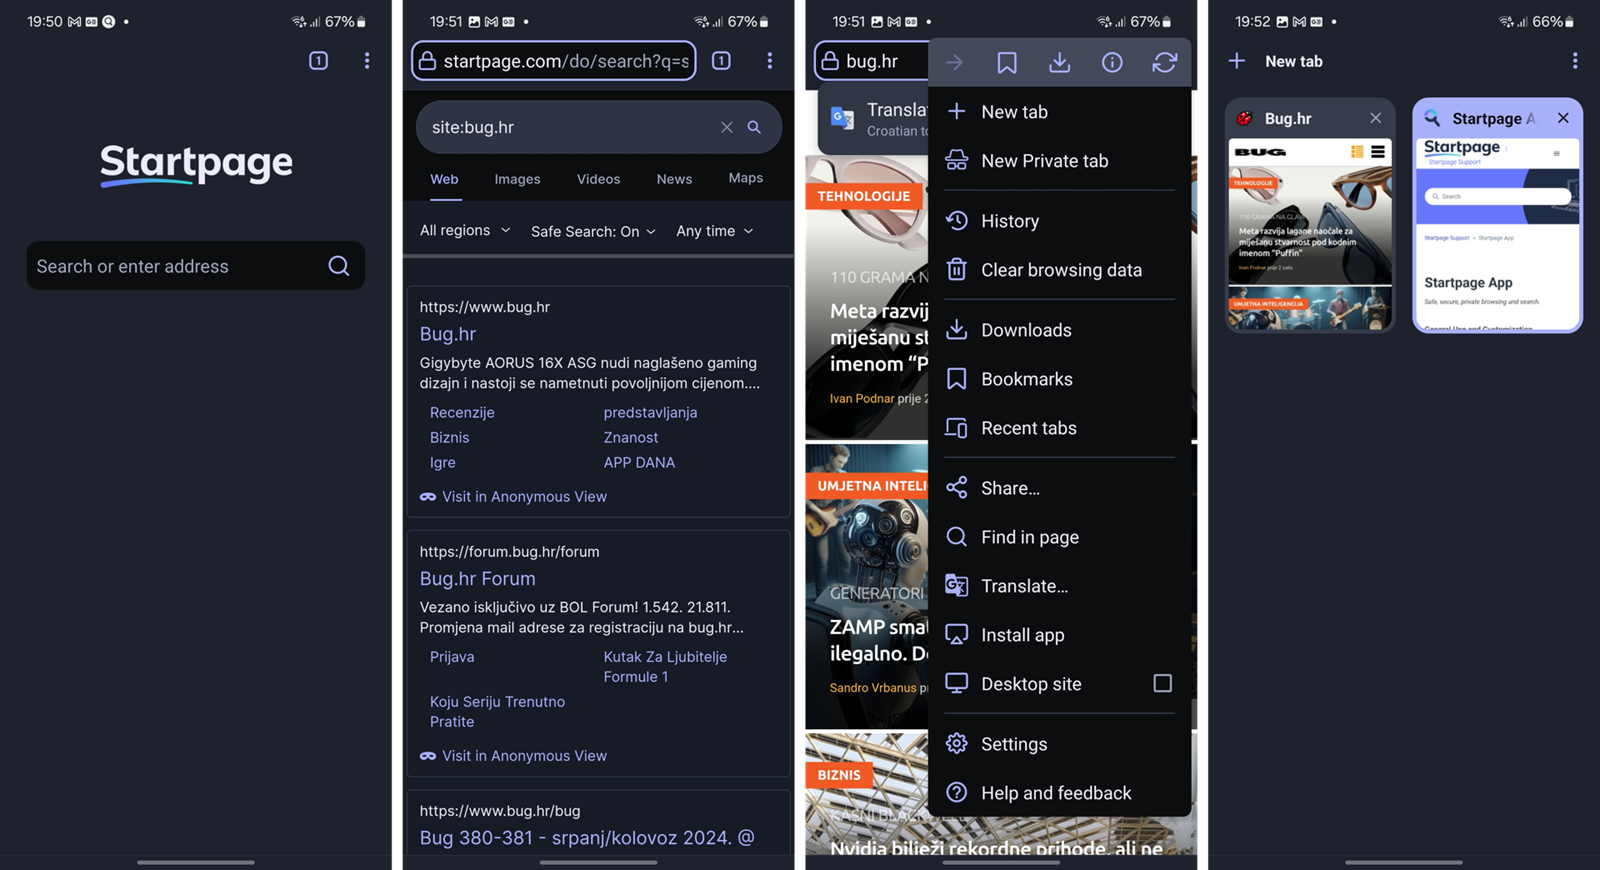Image resolution: width=1600 pixels, height=870 pixels.
Task: Click the forward arrow in the browser menu
Action: coord(955,62)
